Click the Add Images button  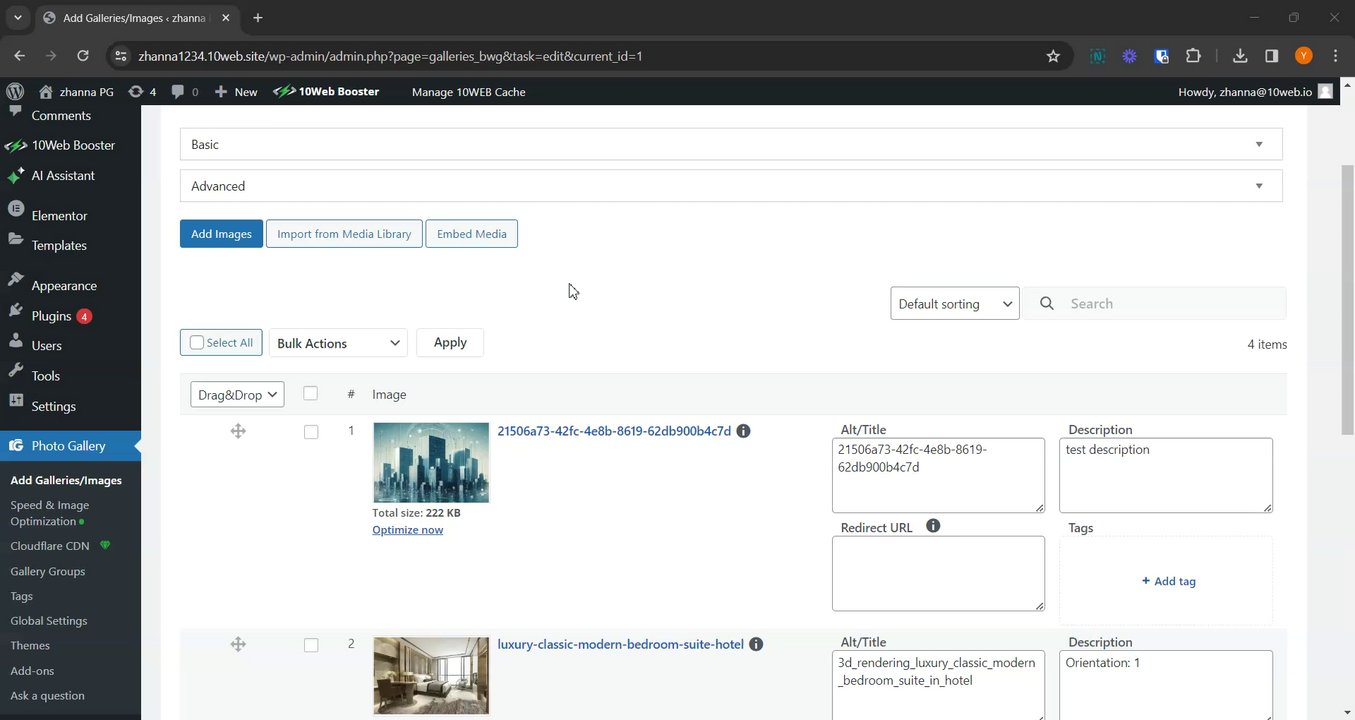(x=221, y=234)
